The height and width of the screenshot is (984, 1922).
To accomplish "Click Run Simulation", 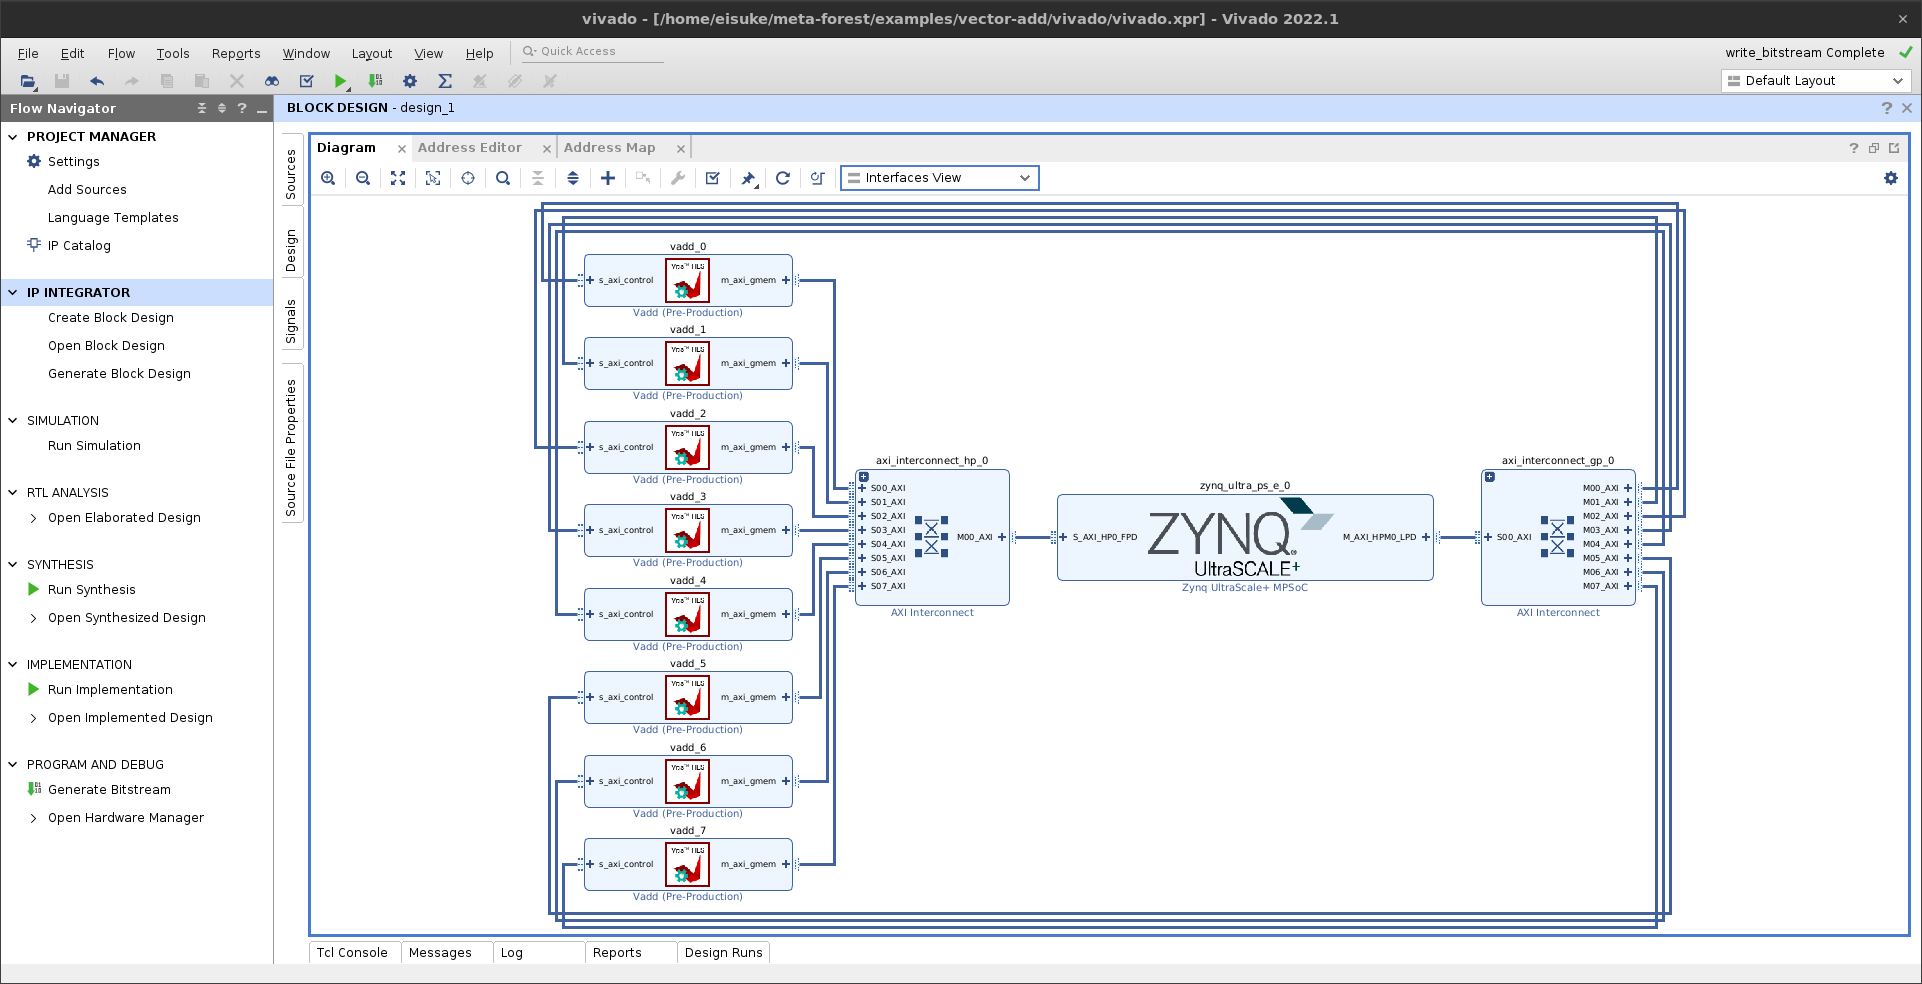I will click(94, 446).
